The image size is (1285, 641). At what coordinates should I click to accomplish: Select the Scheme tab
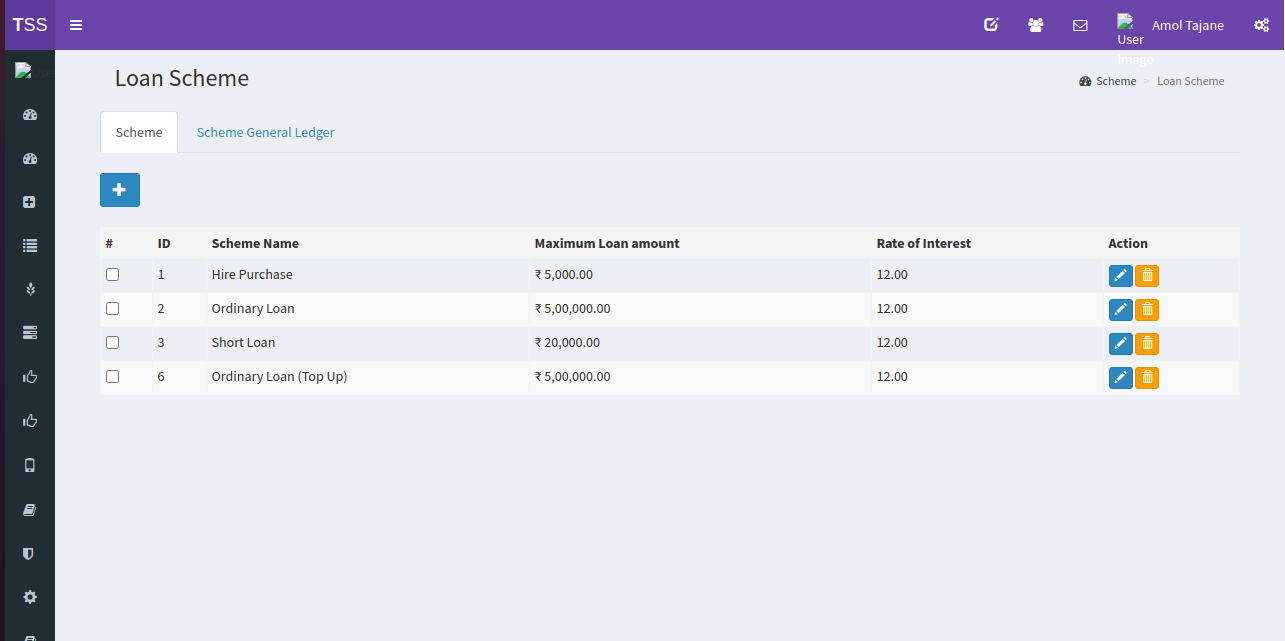pyautogui.click(x=139, y=132)
